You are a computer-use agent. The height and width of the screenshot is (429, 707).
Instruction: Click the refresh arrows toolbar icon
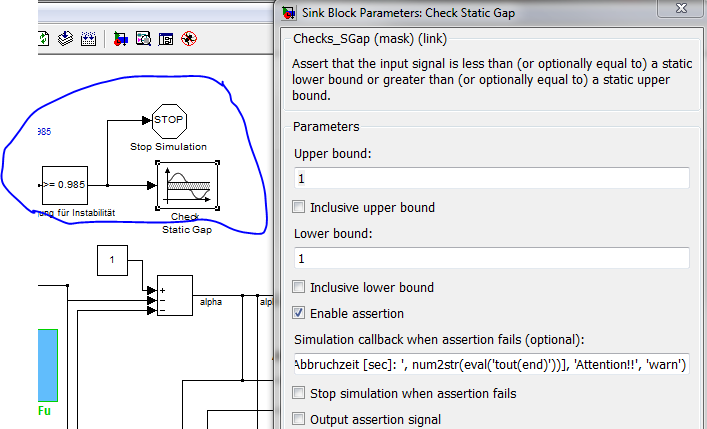[44, 40]
